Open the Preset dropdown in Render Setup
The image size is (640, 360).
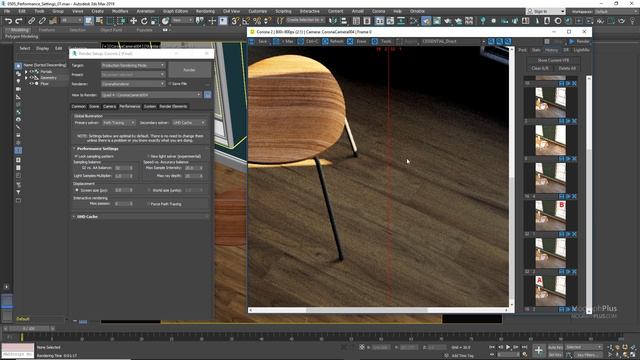point(133,75)
